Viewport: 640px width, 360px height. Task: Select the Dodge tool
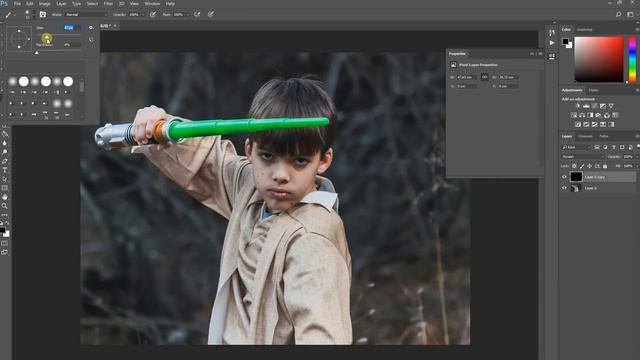click(x=5, y=152)
